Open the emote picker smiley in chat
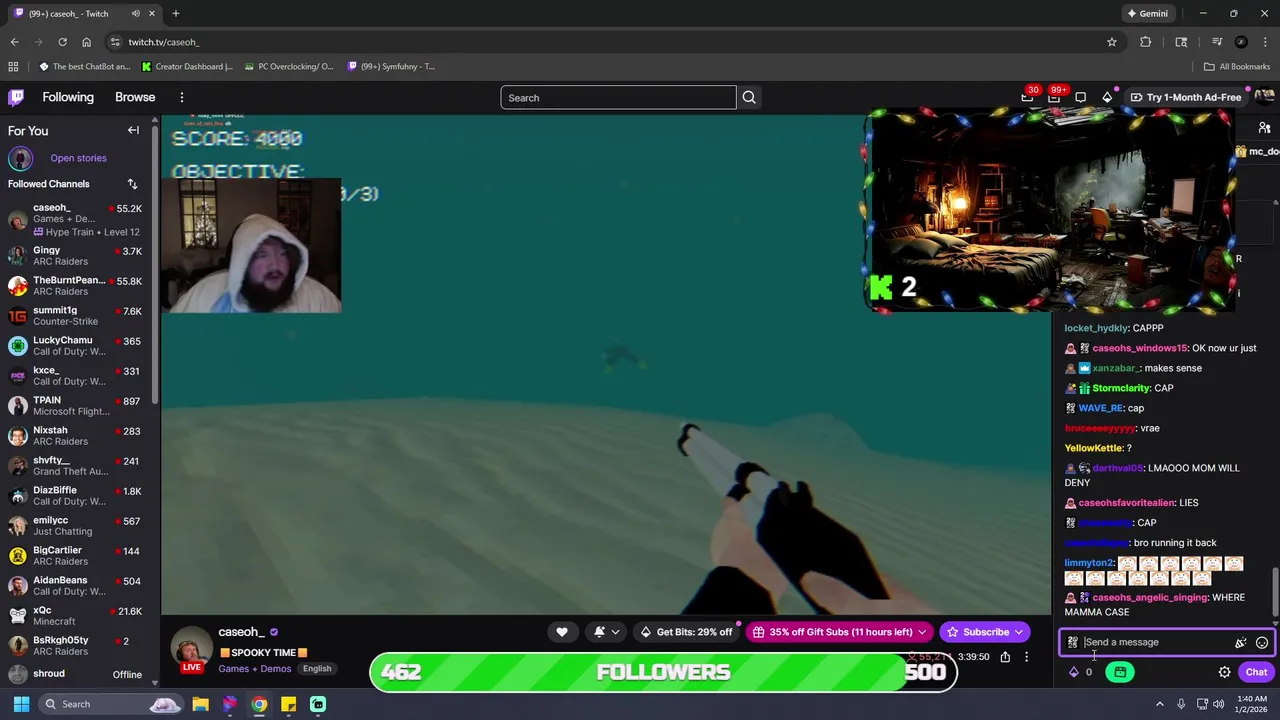Screen dimensions: 1280x720 tap(1262, 643)
